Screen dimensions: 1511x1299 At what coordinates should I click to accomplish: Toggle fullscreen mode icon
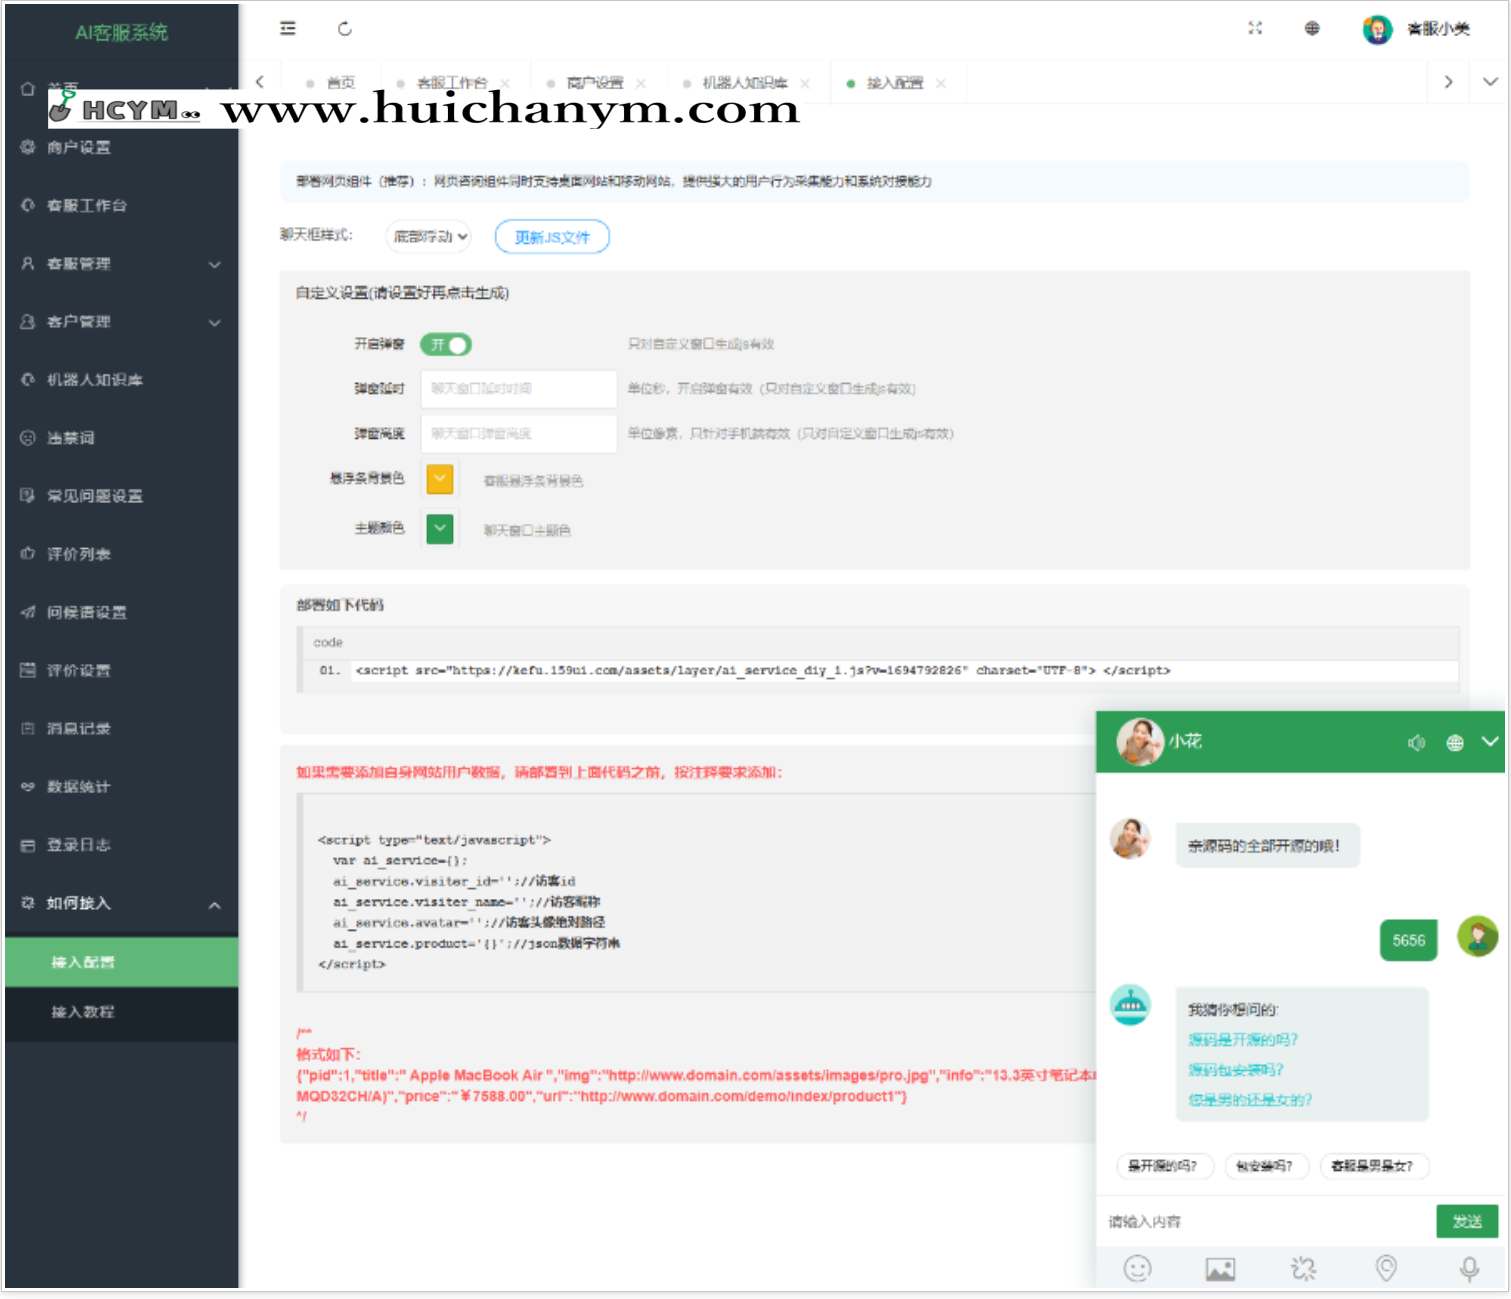[1255, 28]
